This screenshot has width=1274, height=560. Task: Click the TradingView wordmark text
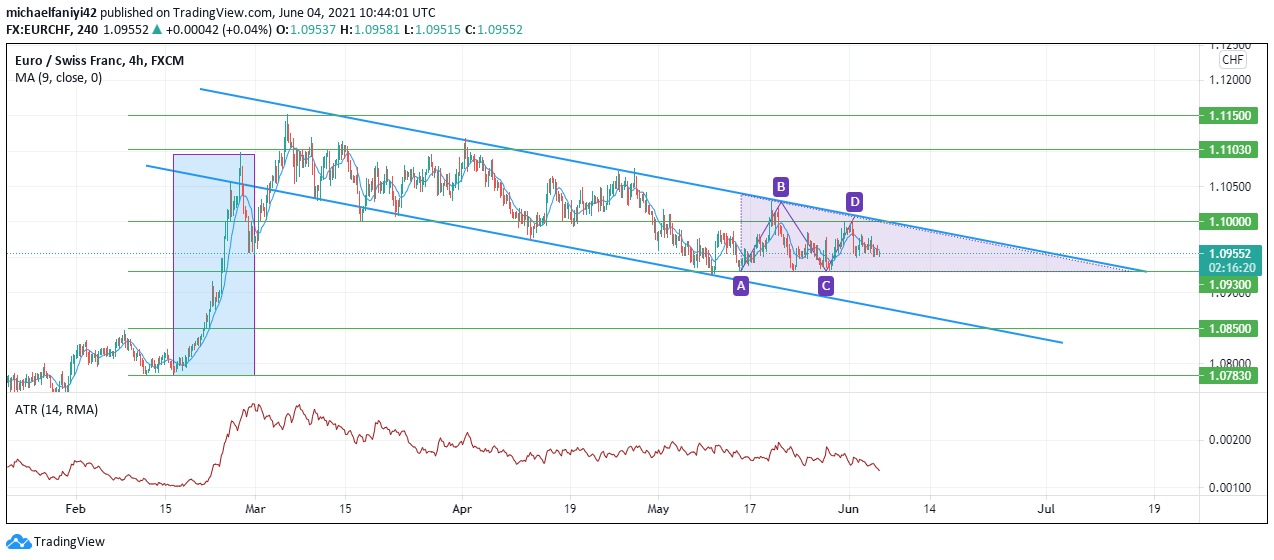coord(69,542)
